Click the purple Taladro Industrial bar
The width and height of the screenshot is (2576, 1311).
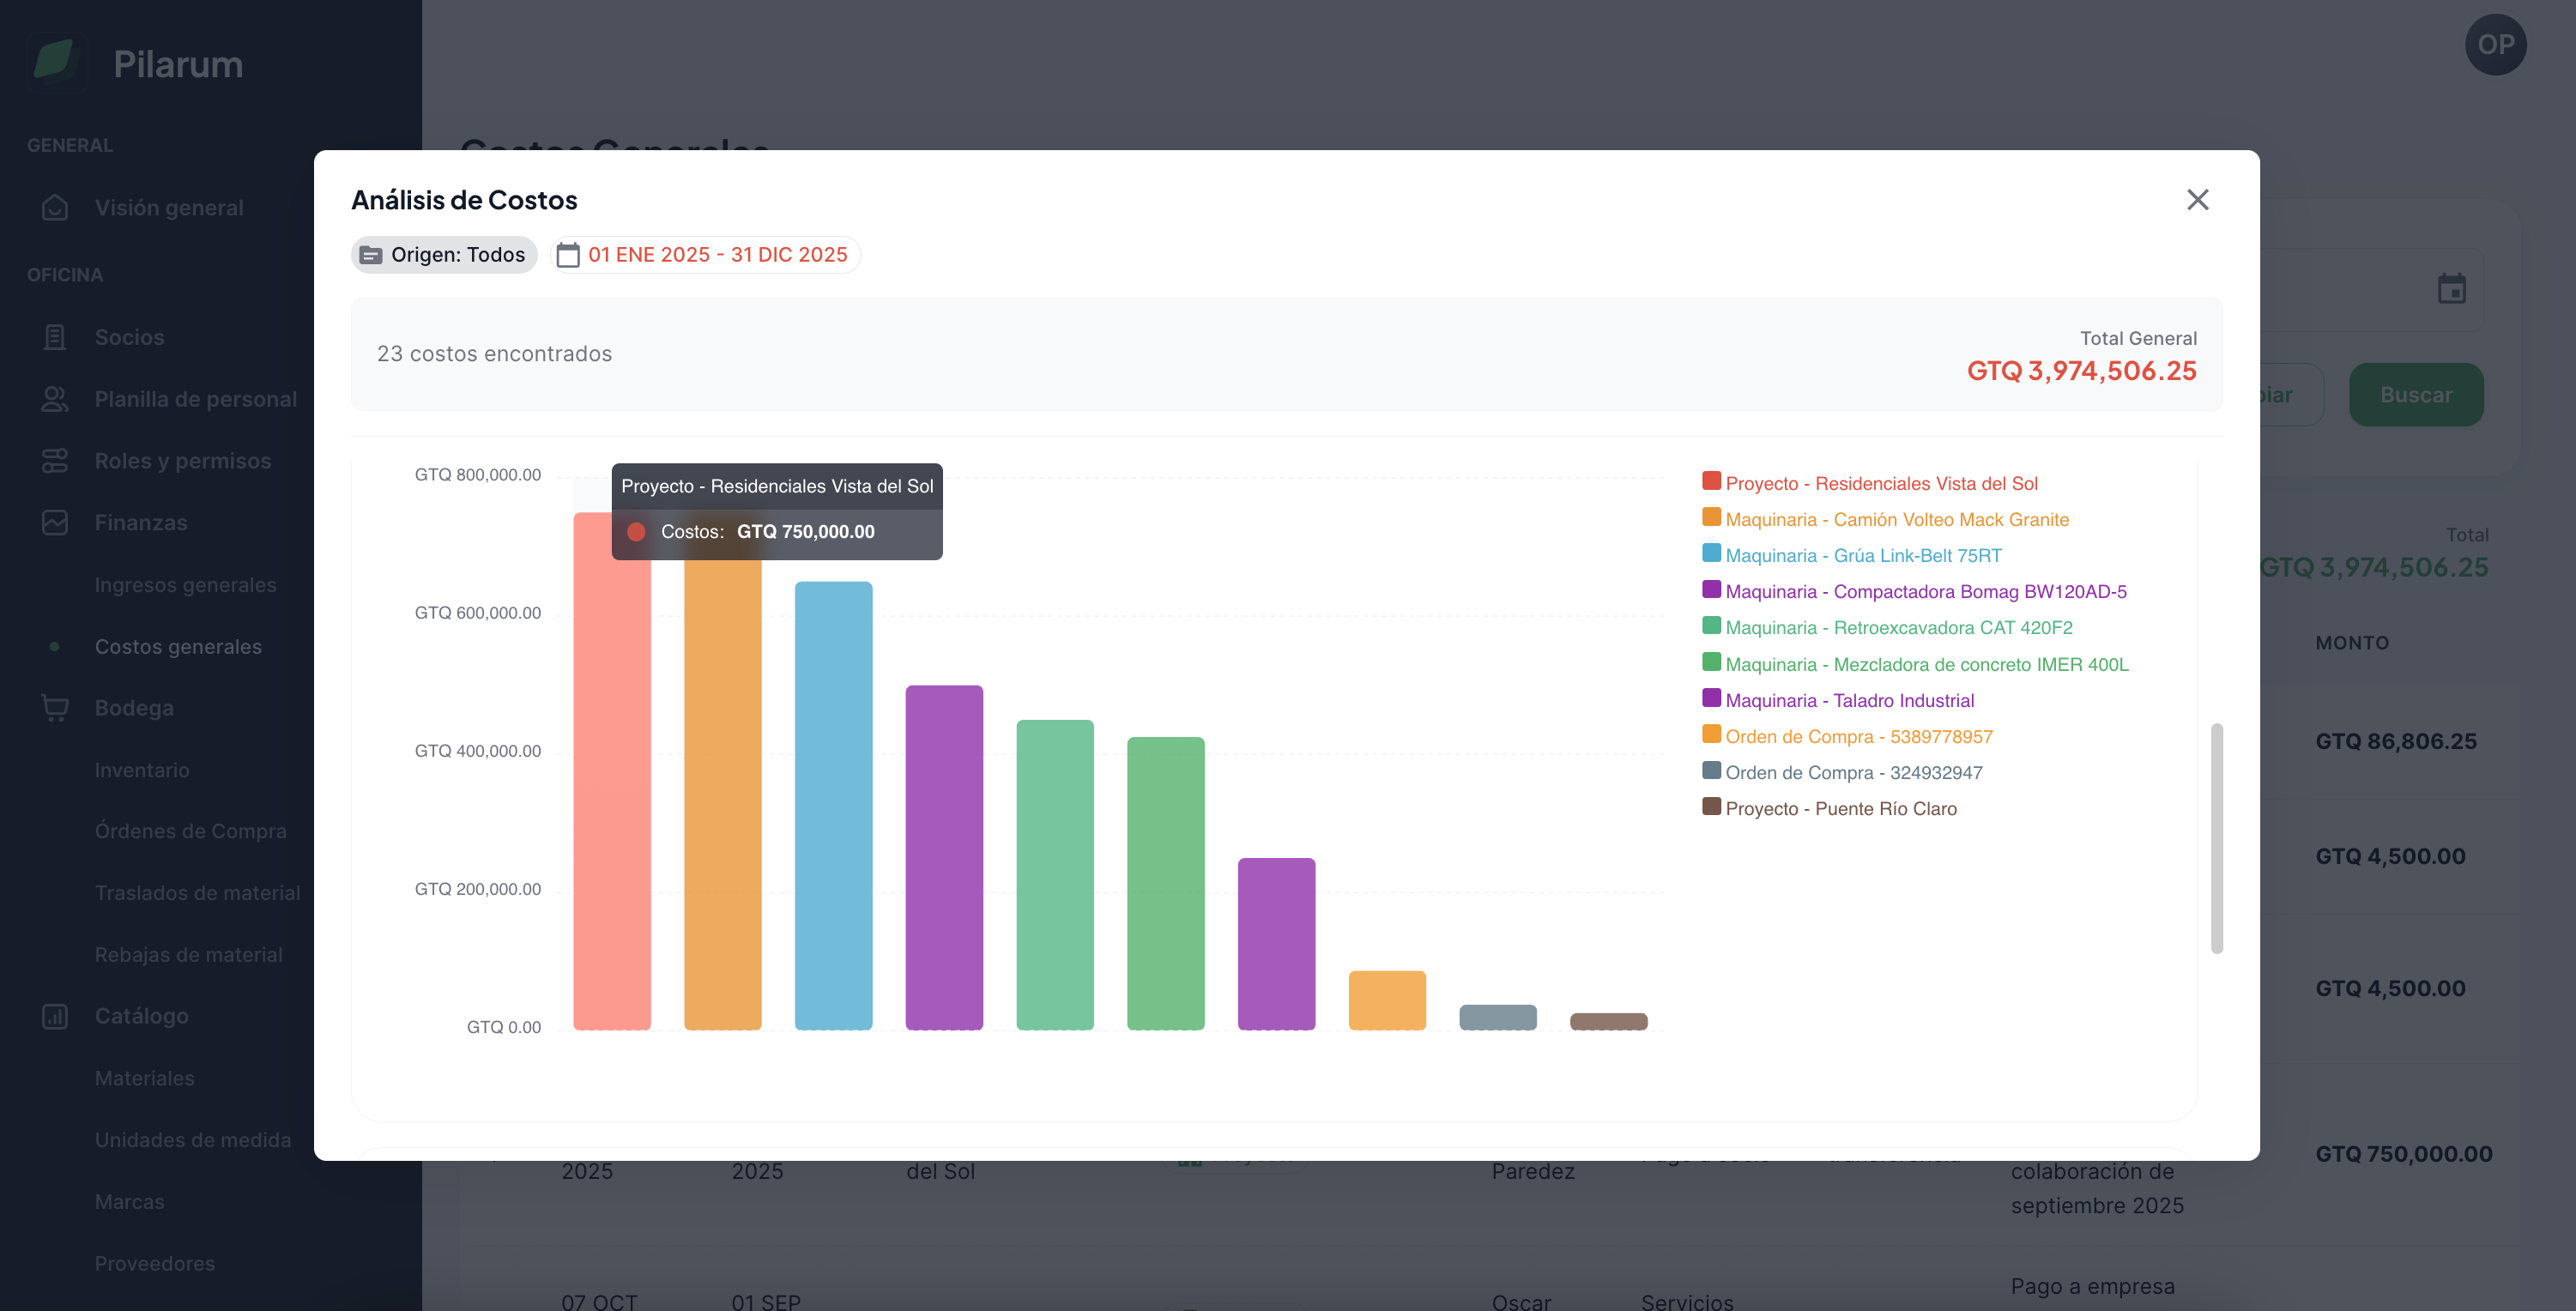pos(1276,943)
